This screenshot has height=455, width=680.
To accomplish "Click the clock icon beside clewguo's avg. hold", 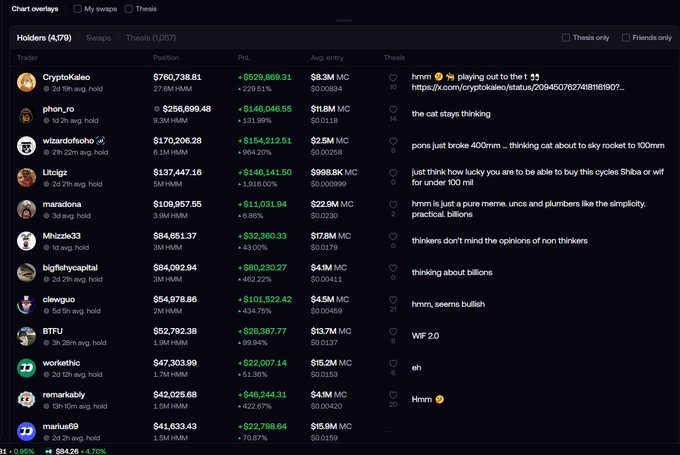I will pyautogui.click(x=46, y=311).
